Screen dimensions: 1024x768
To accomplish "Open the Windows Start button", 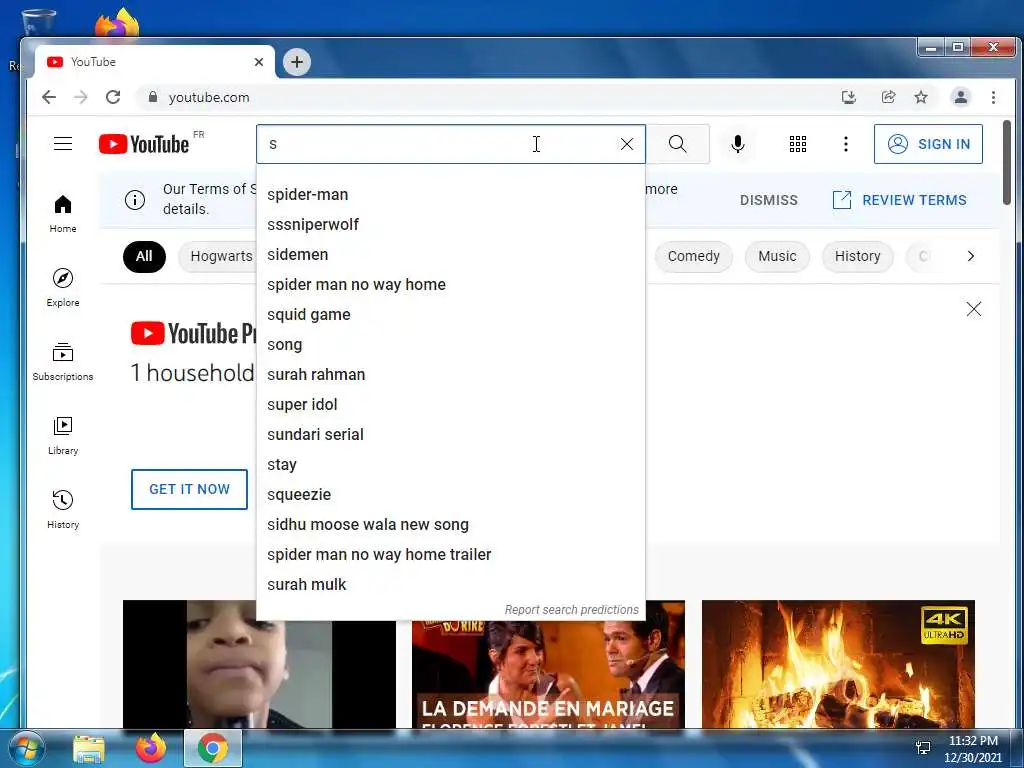I will [x=27, y=748].
